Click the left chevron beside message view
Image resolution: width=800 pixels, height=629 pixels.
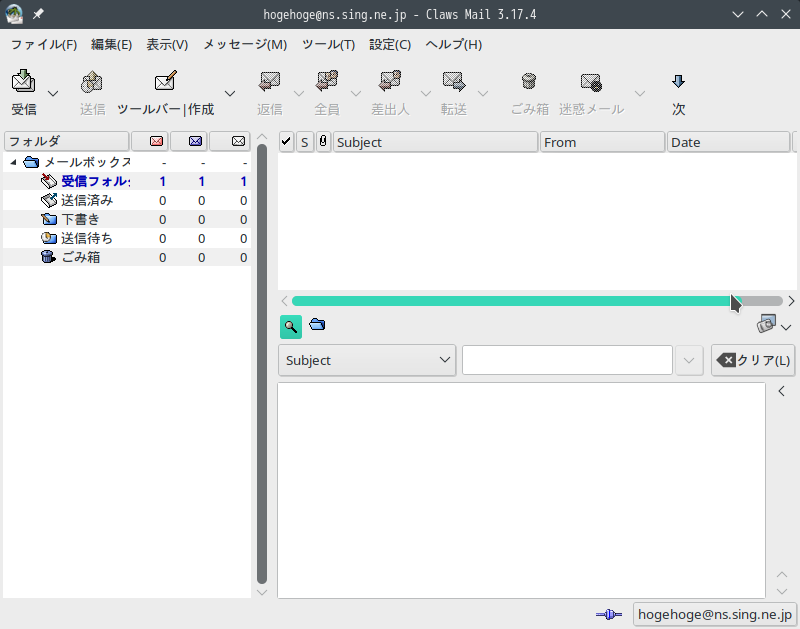click(x=781, y=391)
